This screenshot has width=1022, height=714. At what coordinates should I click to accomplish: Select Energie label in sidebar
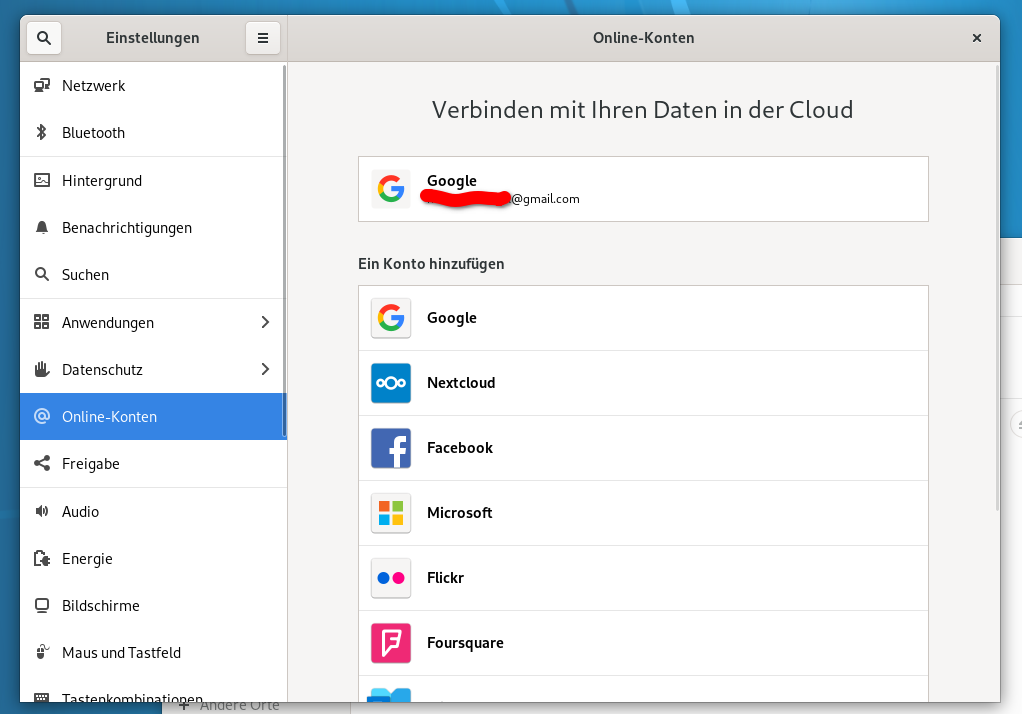point(87,559)
